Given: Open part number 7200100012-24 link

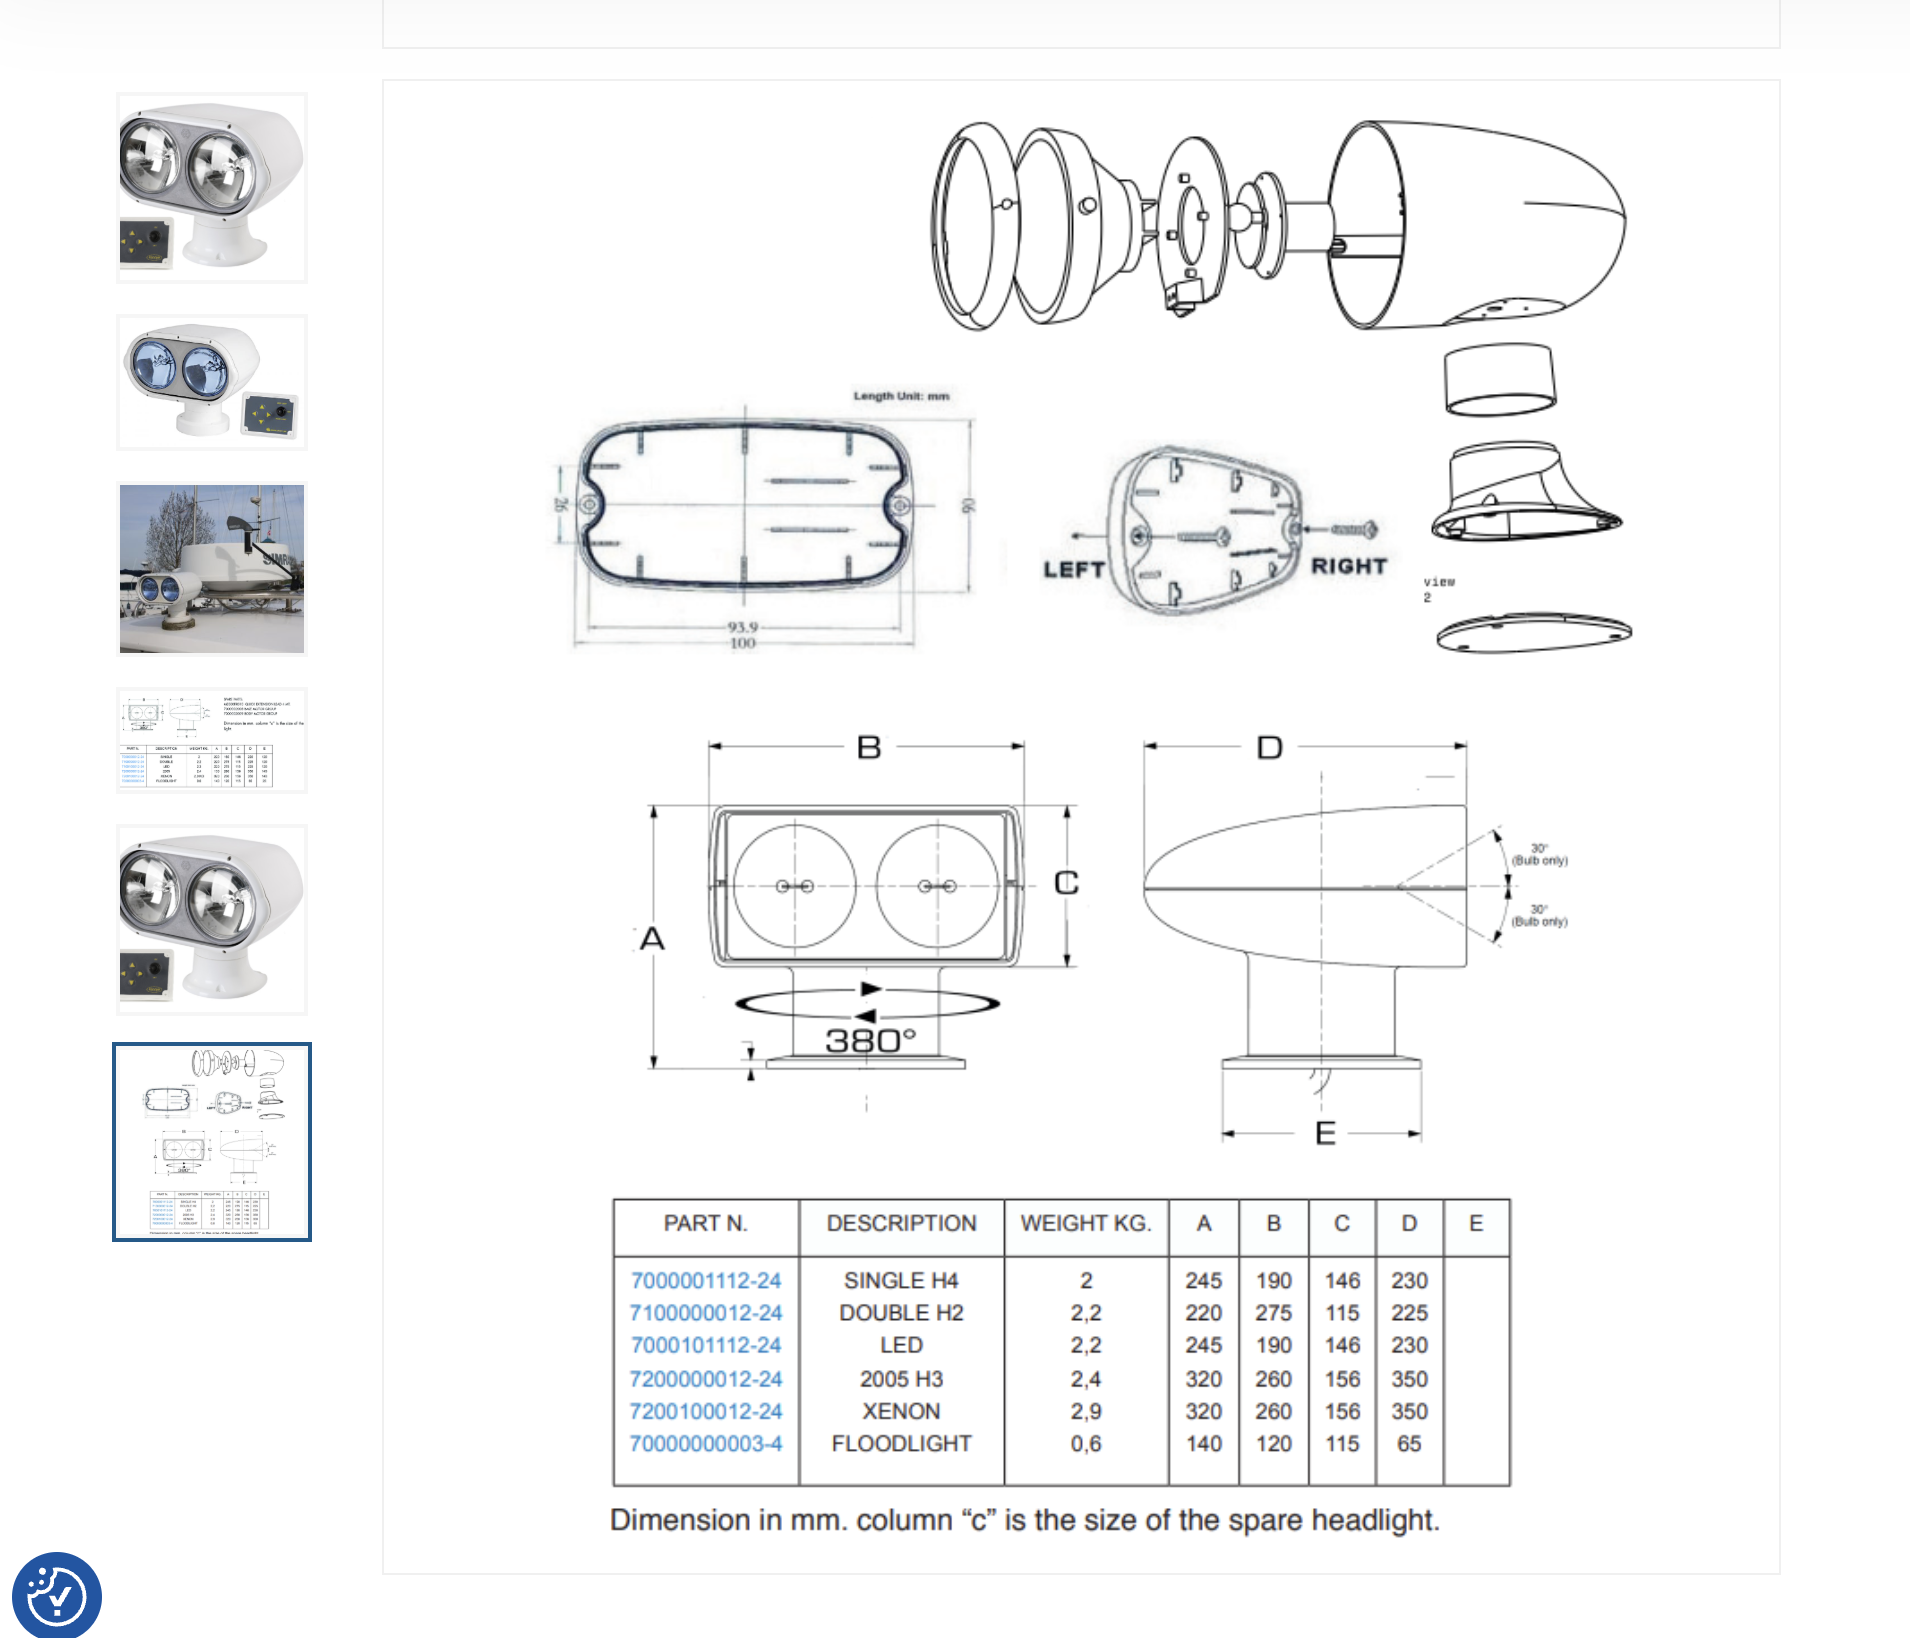Looking at the screenshot, I should coord(705,1411).
